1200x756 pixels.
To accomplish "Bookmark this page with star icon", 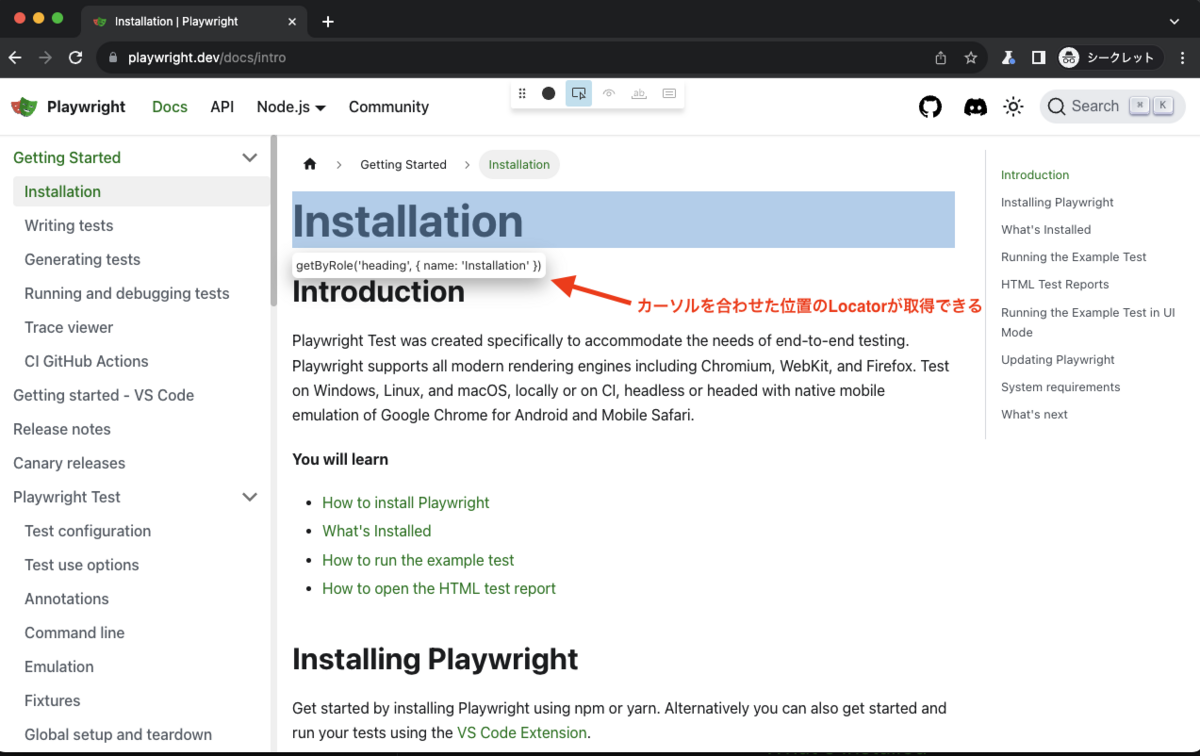I will (x=970, y=58).
